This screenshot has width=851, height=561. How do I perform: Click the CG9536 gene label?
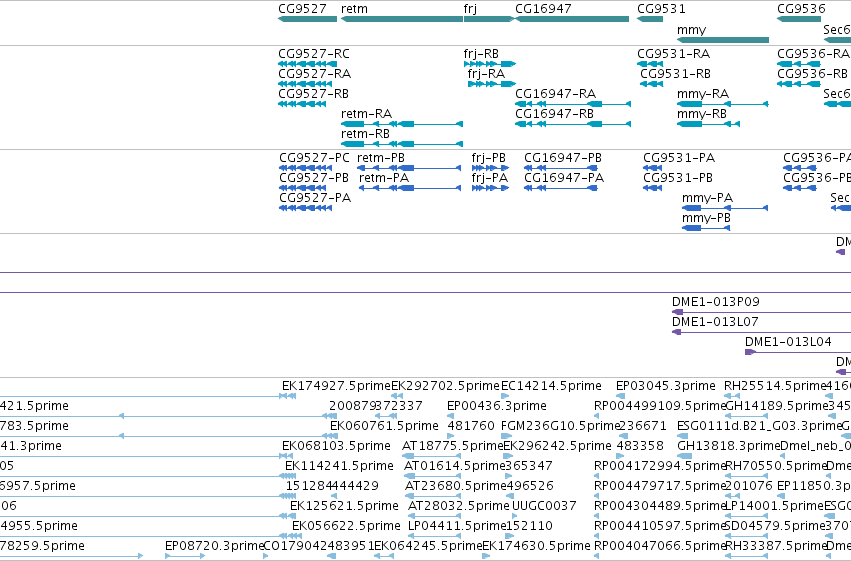point(801,9)
